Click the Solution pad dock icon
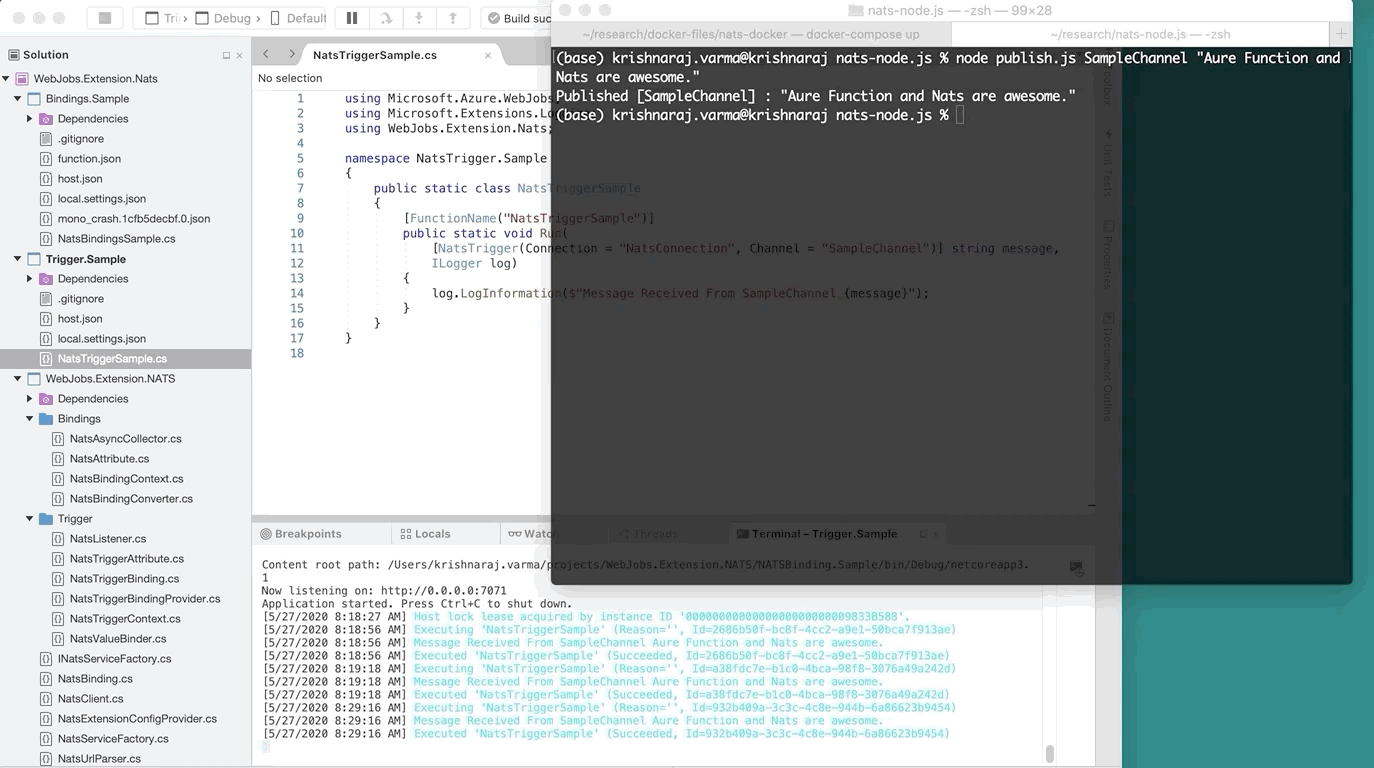 [x=227, y=56]
